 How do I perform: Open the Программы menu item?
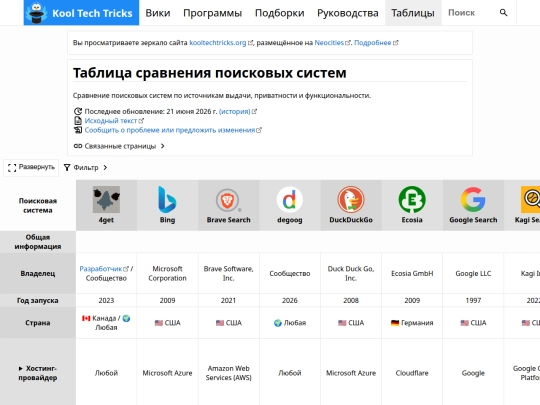pos(212,13)
